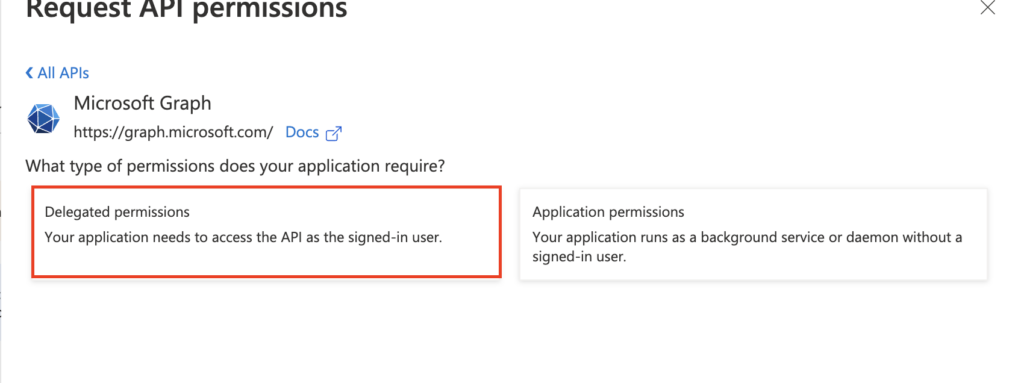The image size is (1024, 383).
Task: Click the graph.microsoft.com URL text
Action: point(173,133)
